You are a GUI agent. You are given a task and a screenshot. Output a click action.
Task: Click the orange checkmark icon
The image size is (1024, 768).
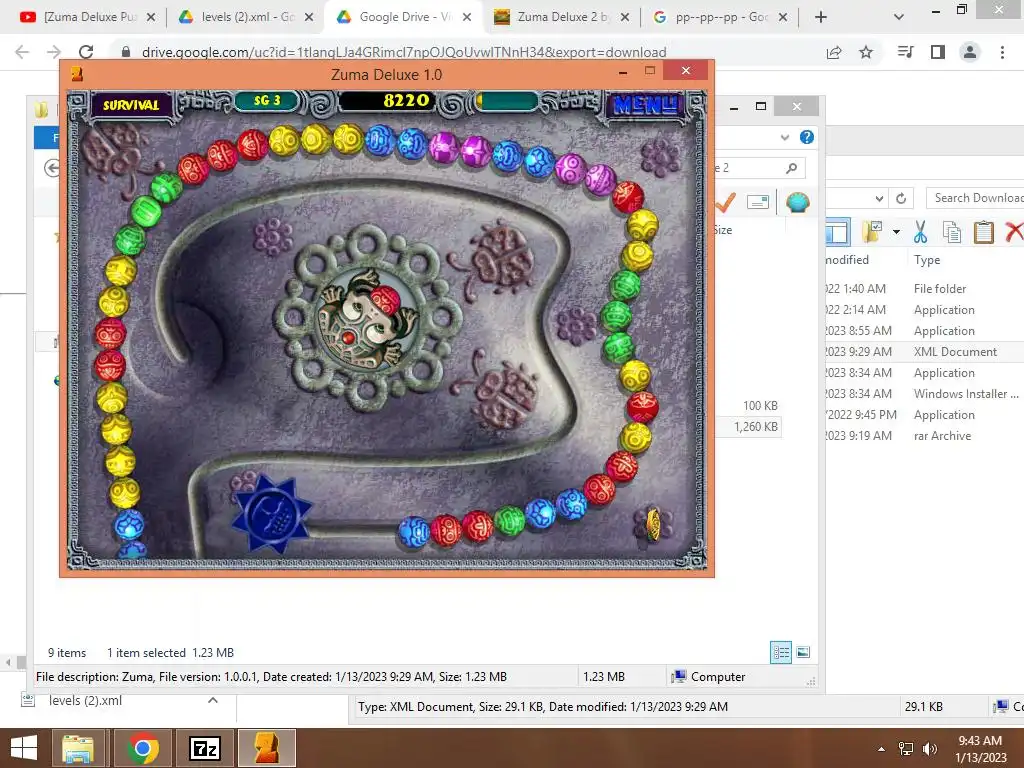[x=726, y=202]
